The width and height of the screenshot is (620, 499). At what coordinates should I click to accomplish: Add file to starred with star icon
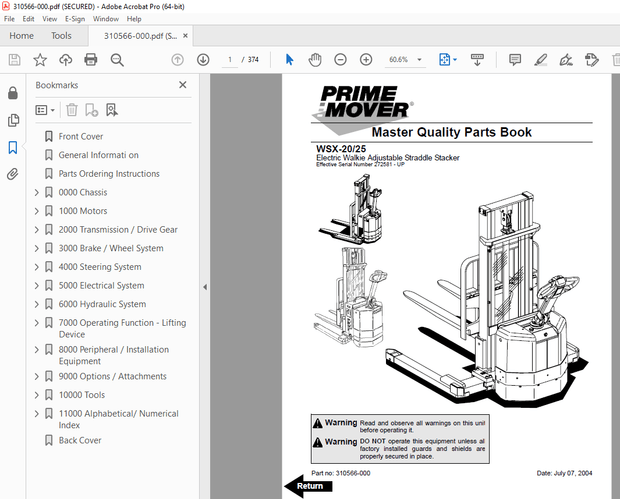(x=40, y=60)
